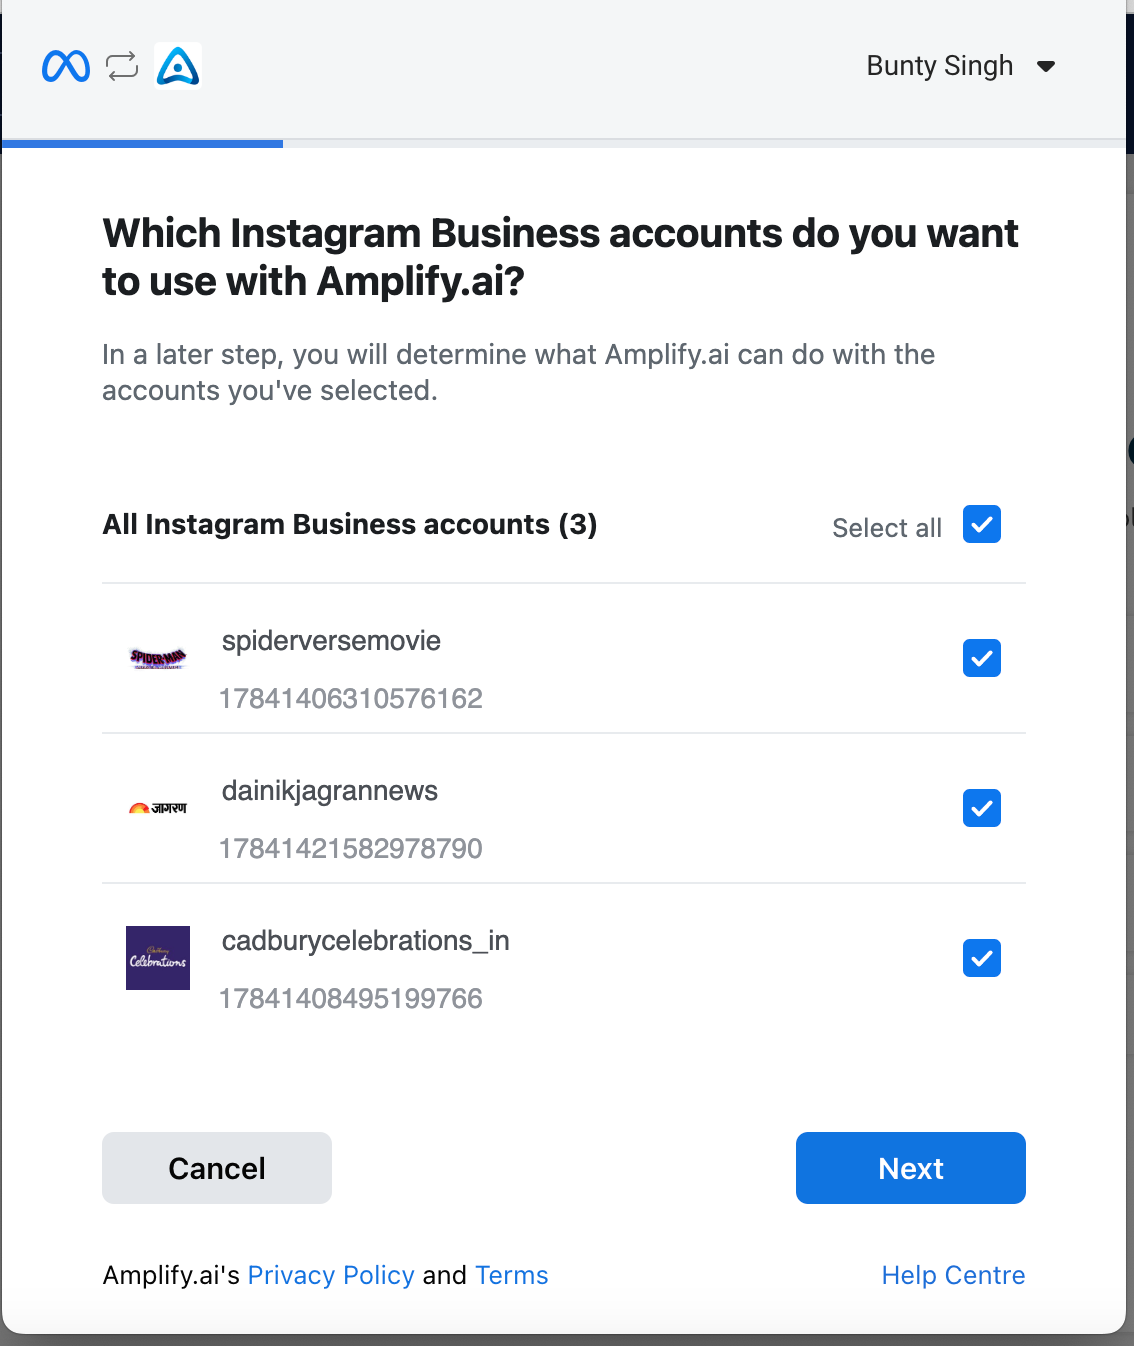Click the Amplify.ai app logo

pos(178,66)
